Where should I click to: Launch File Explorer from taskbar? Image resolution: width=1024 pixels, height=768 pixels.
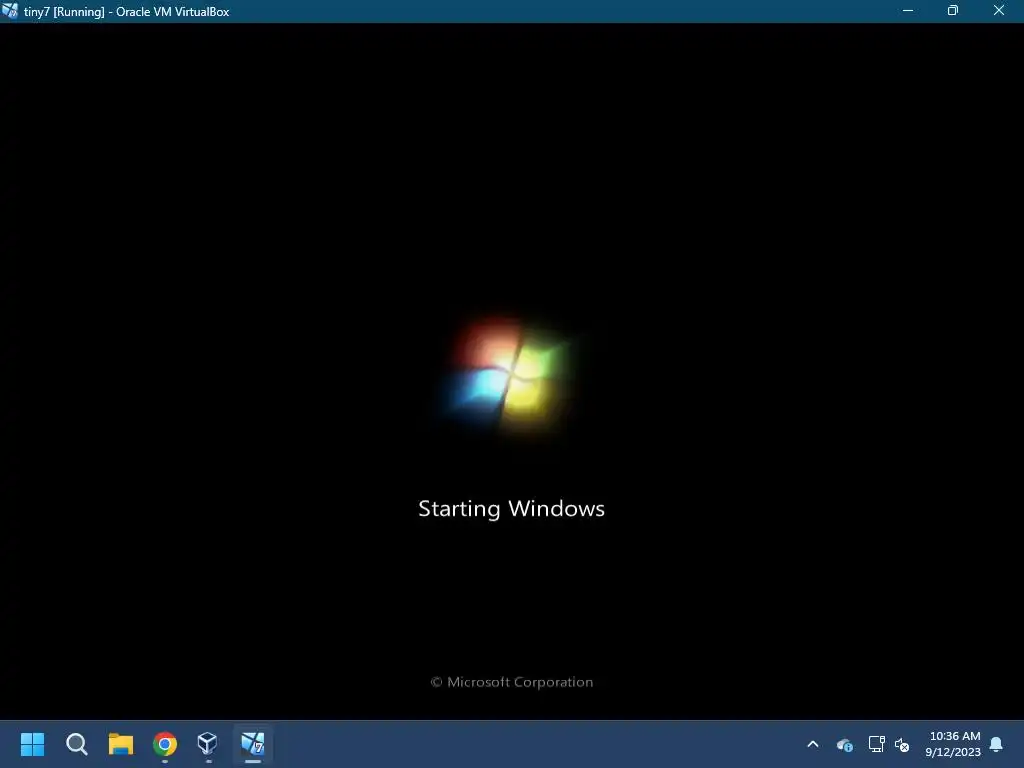[x=121, y=744]
